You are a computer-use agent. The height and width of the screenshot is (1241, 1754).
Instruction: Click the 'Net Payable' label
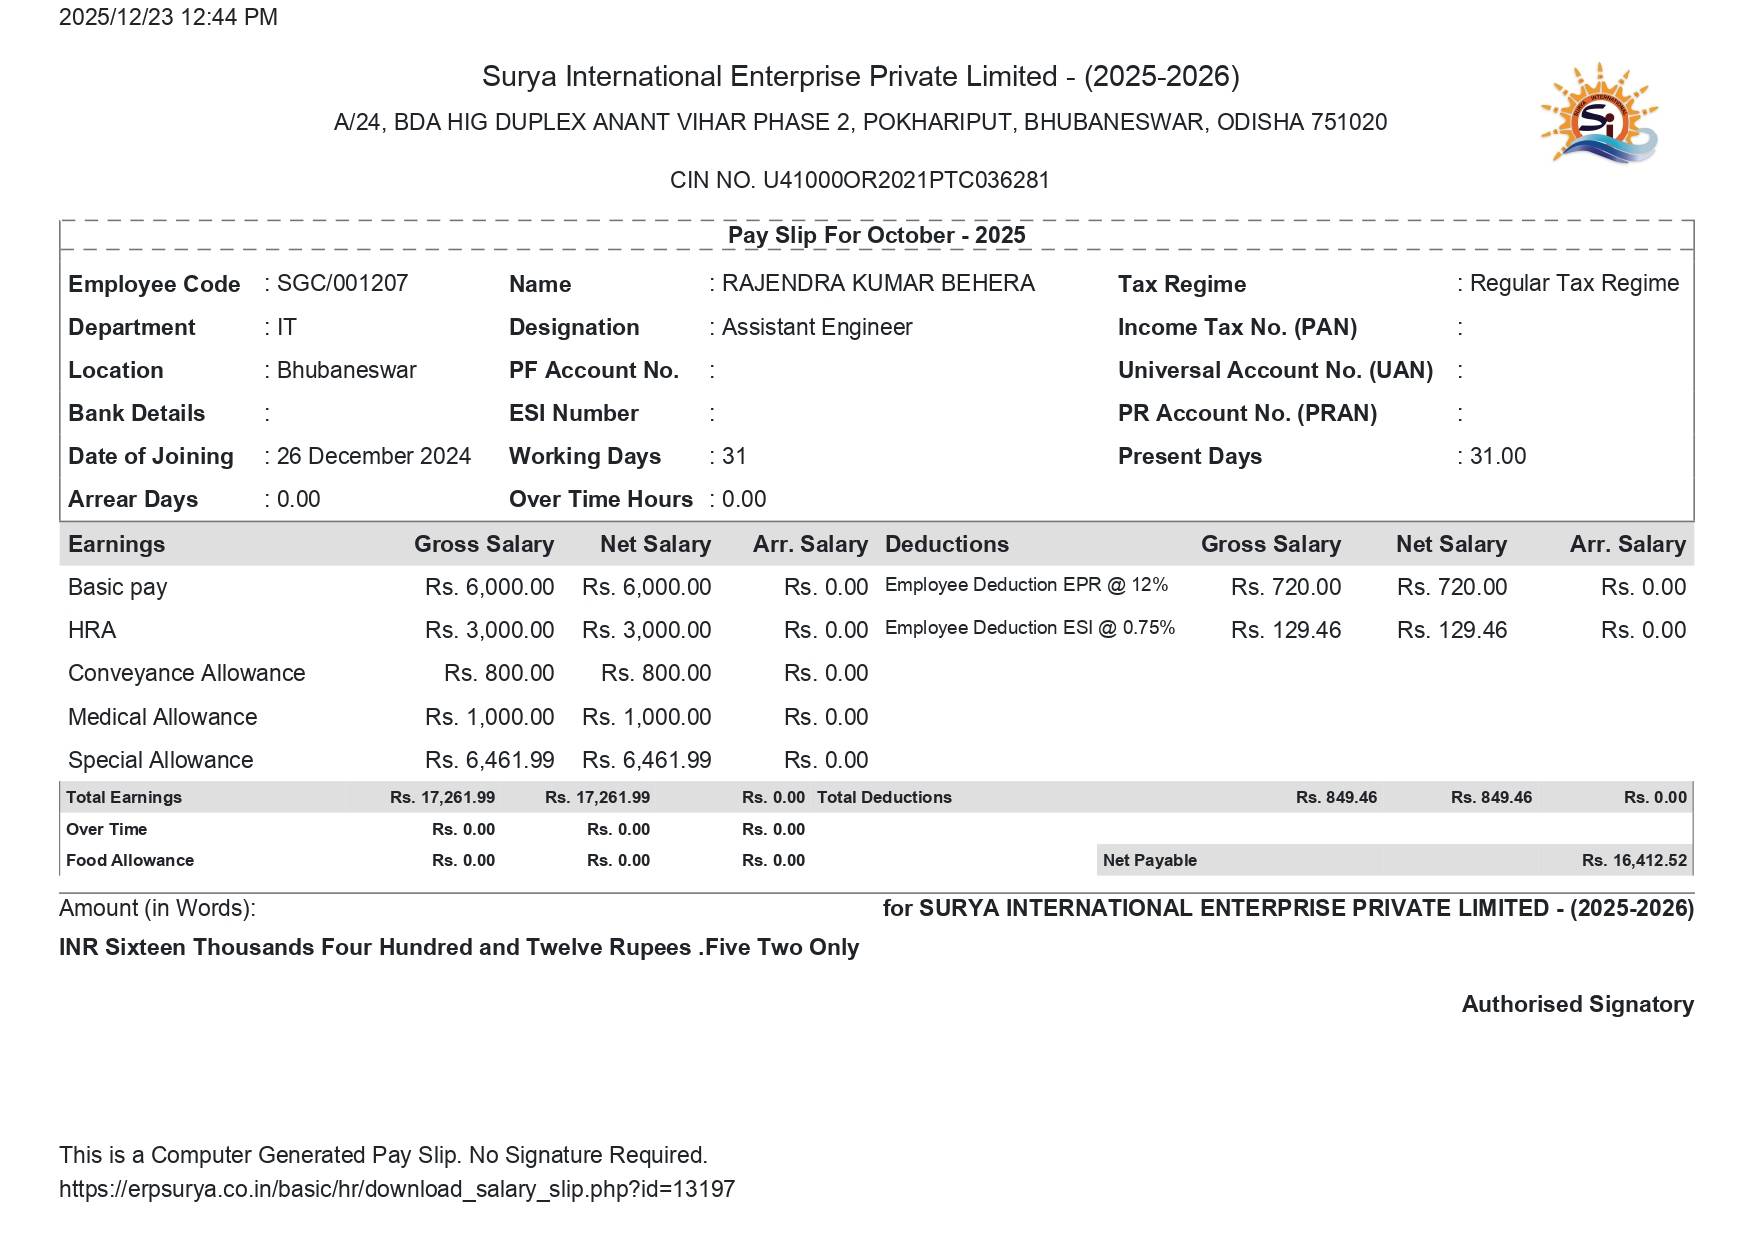point(1150,860)
